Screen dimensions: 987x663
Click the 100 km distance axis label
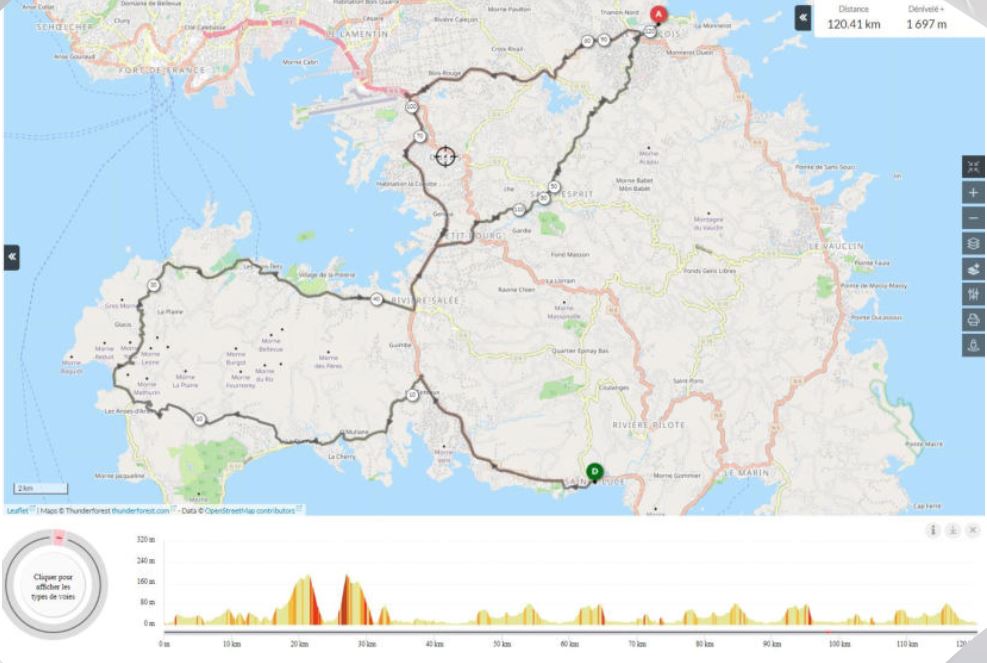tap(839, 644)
